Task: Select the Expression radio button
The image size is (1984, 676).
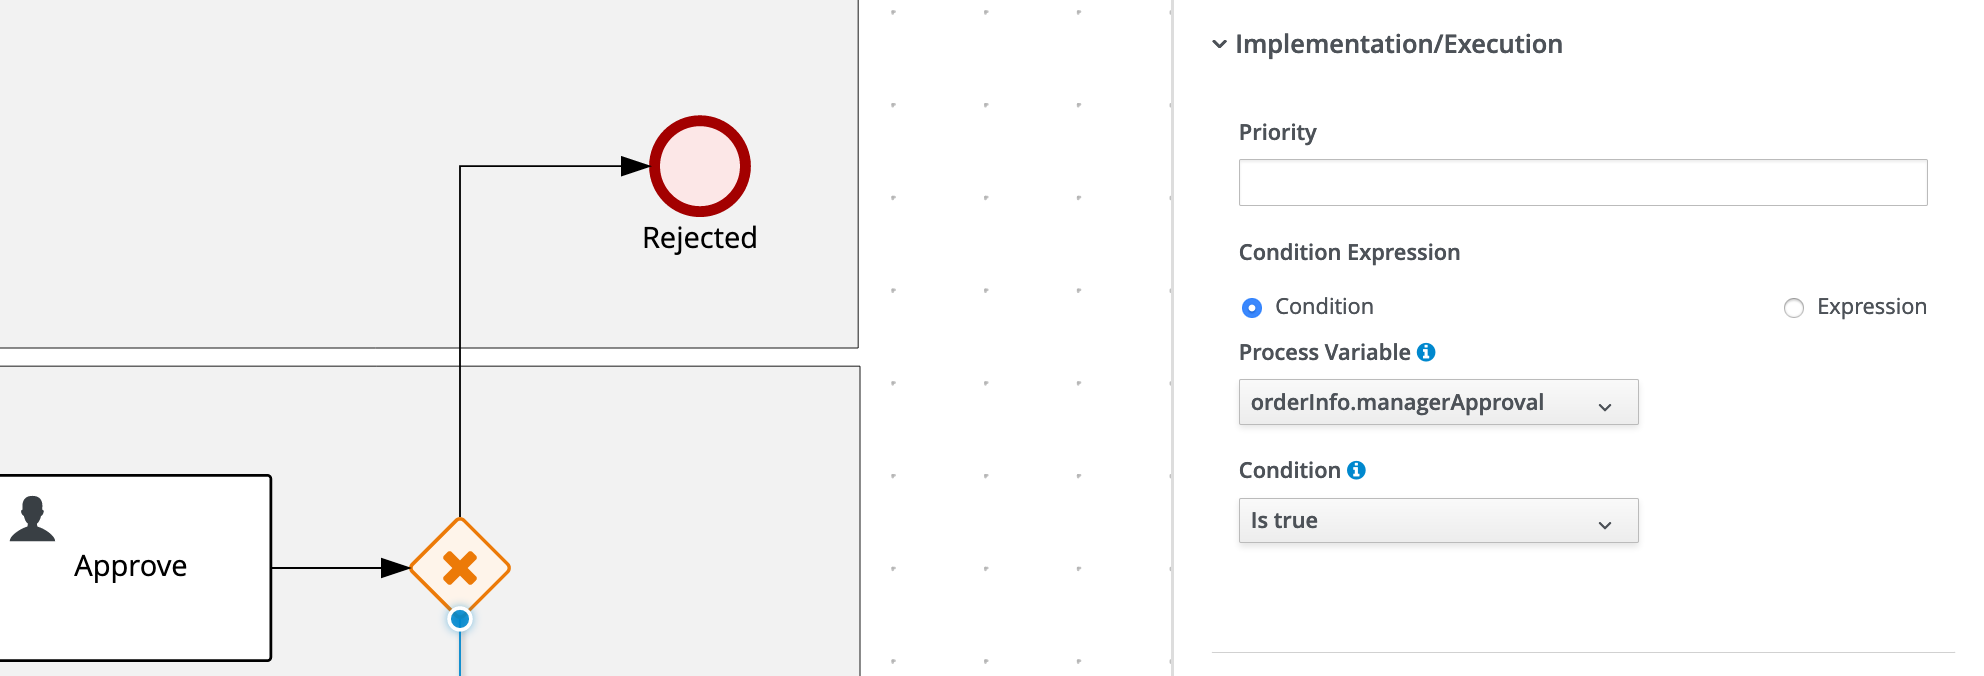Action: point(1794,308)
